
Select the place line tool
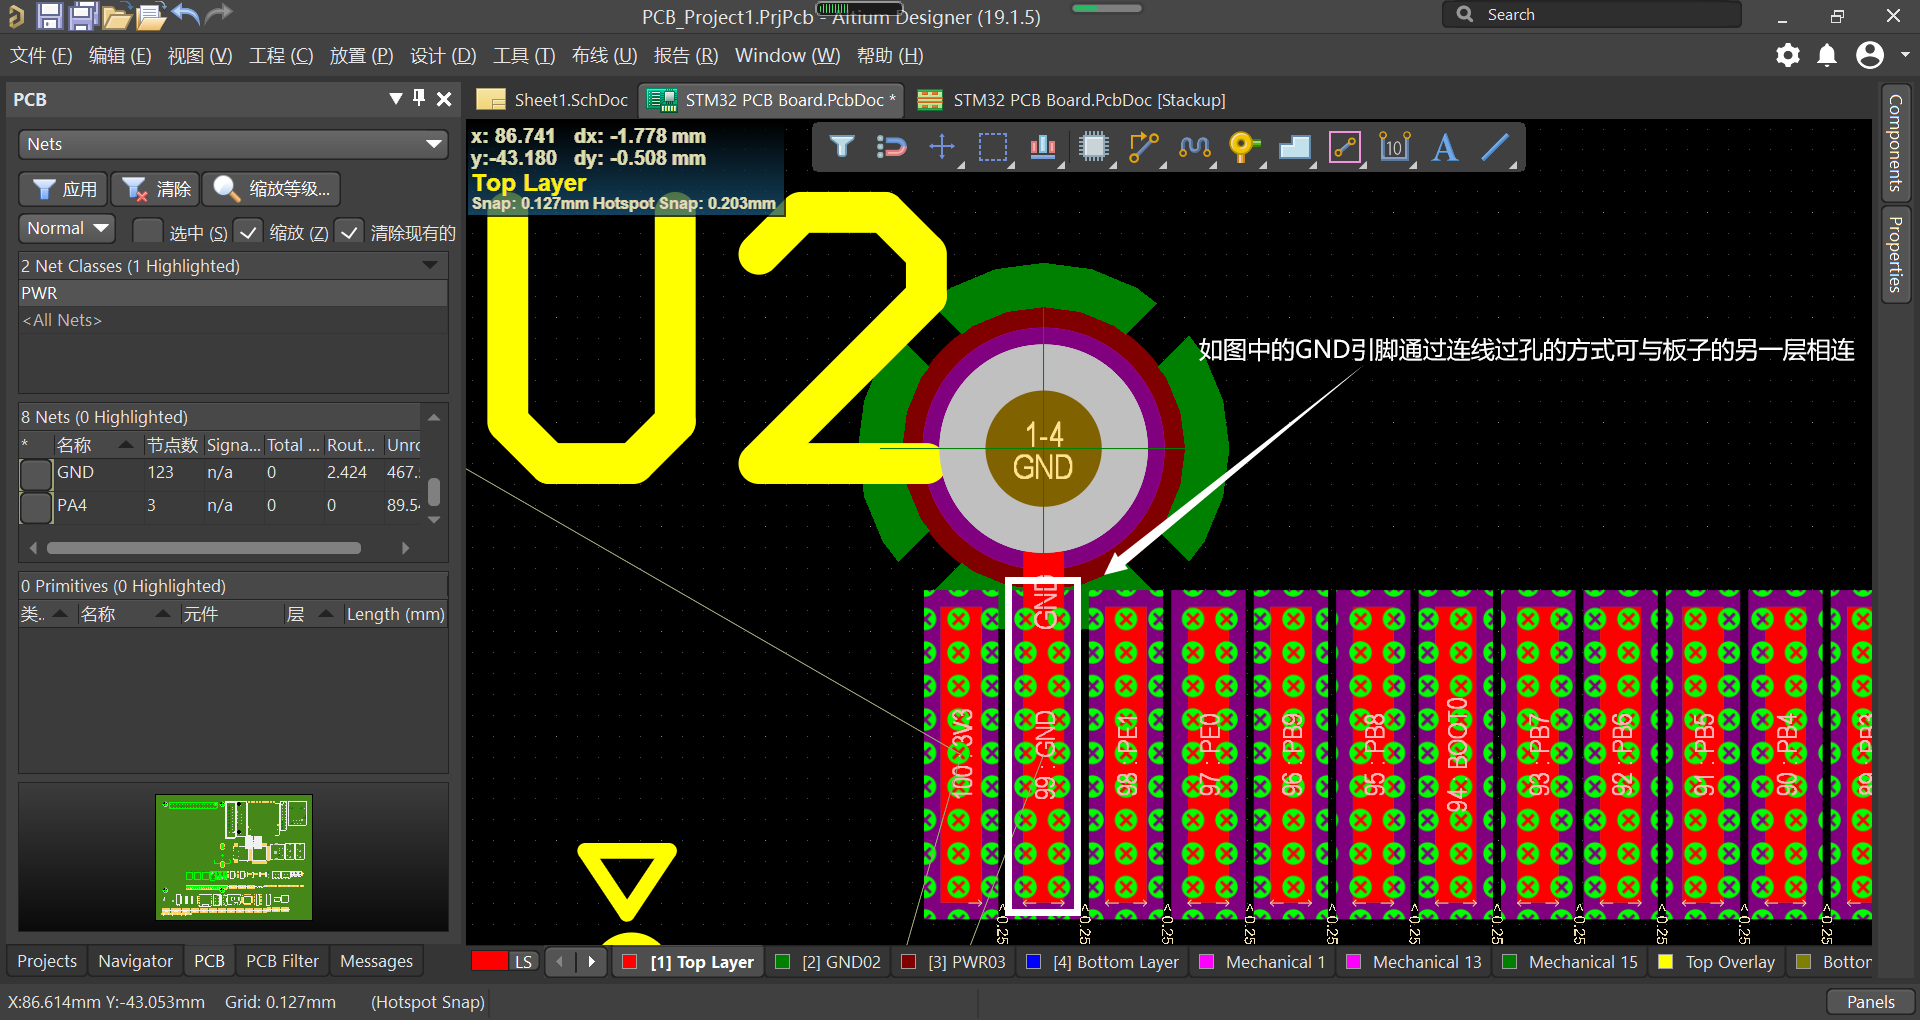[1495, 147]
